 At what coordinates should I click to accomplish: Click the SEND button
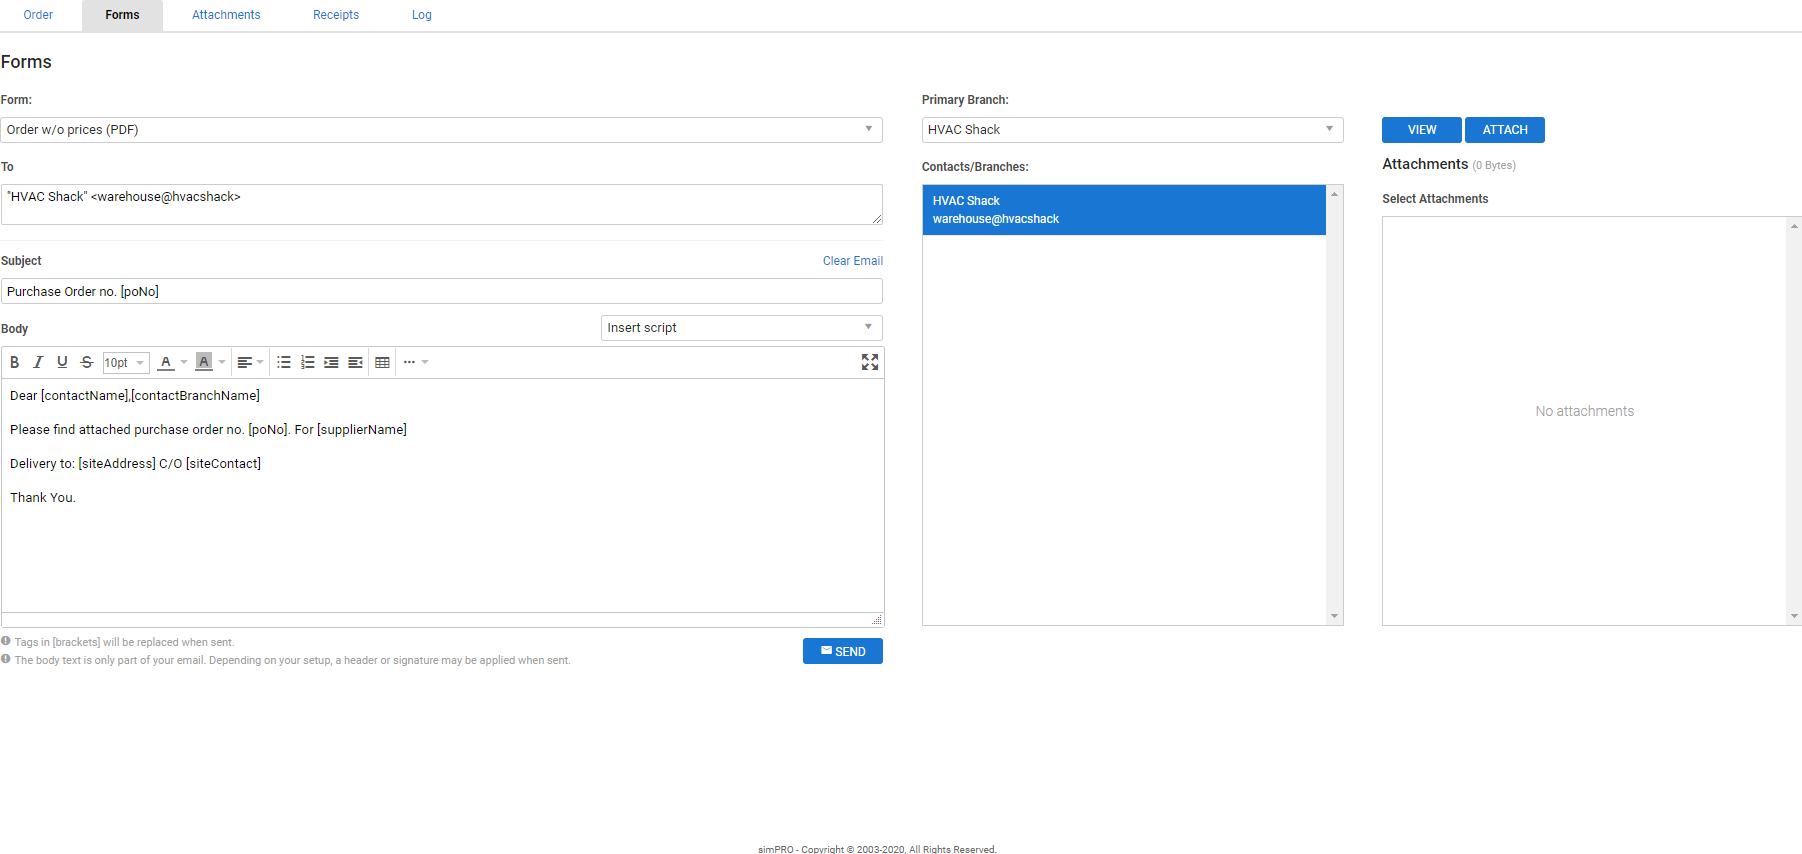[x=843, y=651]
